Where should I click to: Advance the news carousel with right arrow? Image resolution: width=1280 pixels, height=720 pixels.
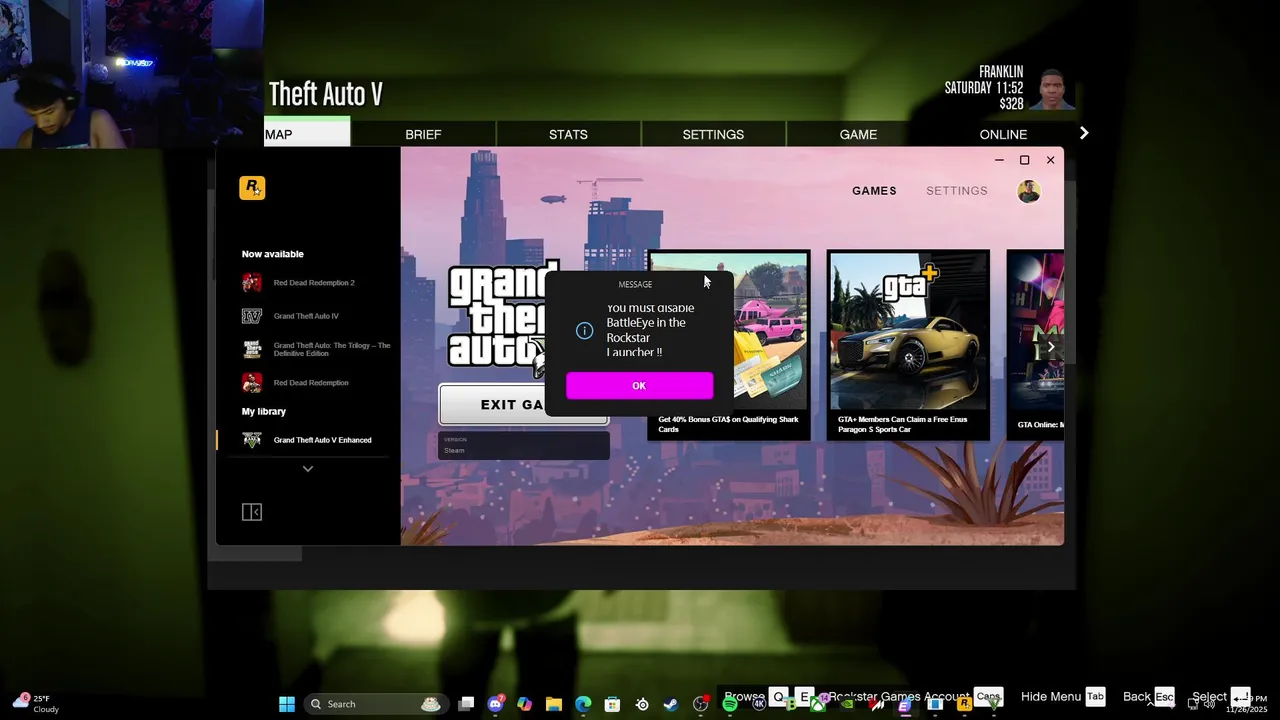pyautogui.click(x=1051, y=347)
